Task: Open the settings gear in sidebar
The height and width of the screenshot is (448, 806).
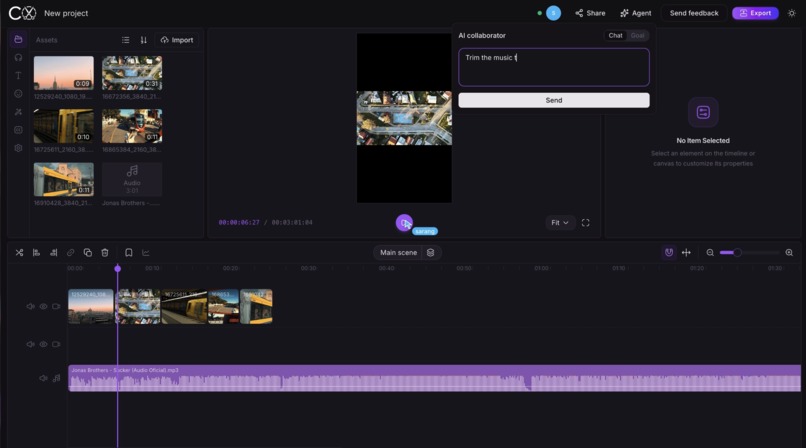Action: pyautogui.click(x=19, y=148)
